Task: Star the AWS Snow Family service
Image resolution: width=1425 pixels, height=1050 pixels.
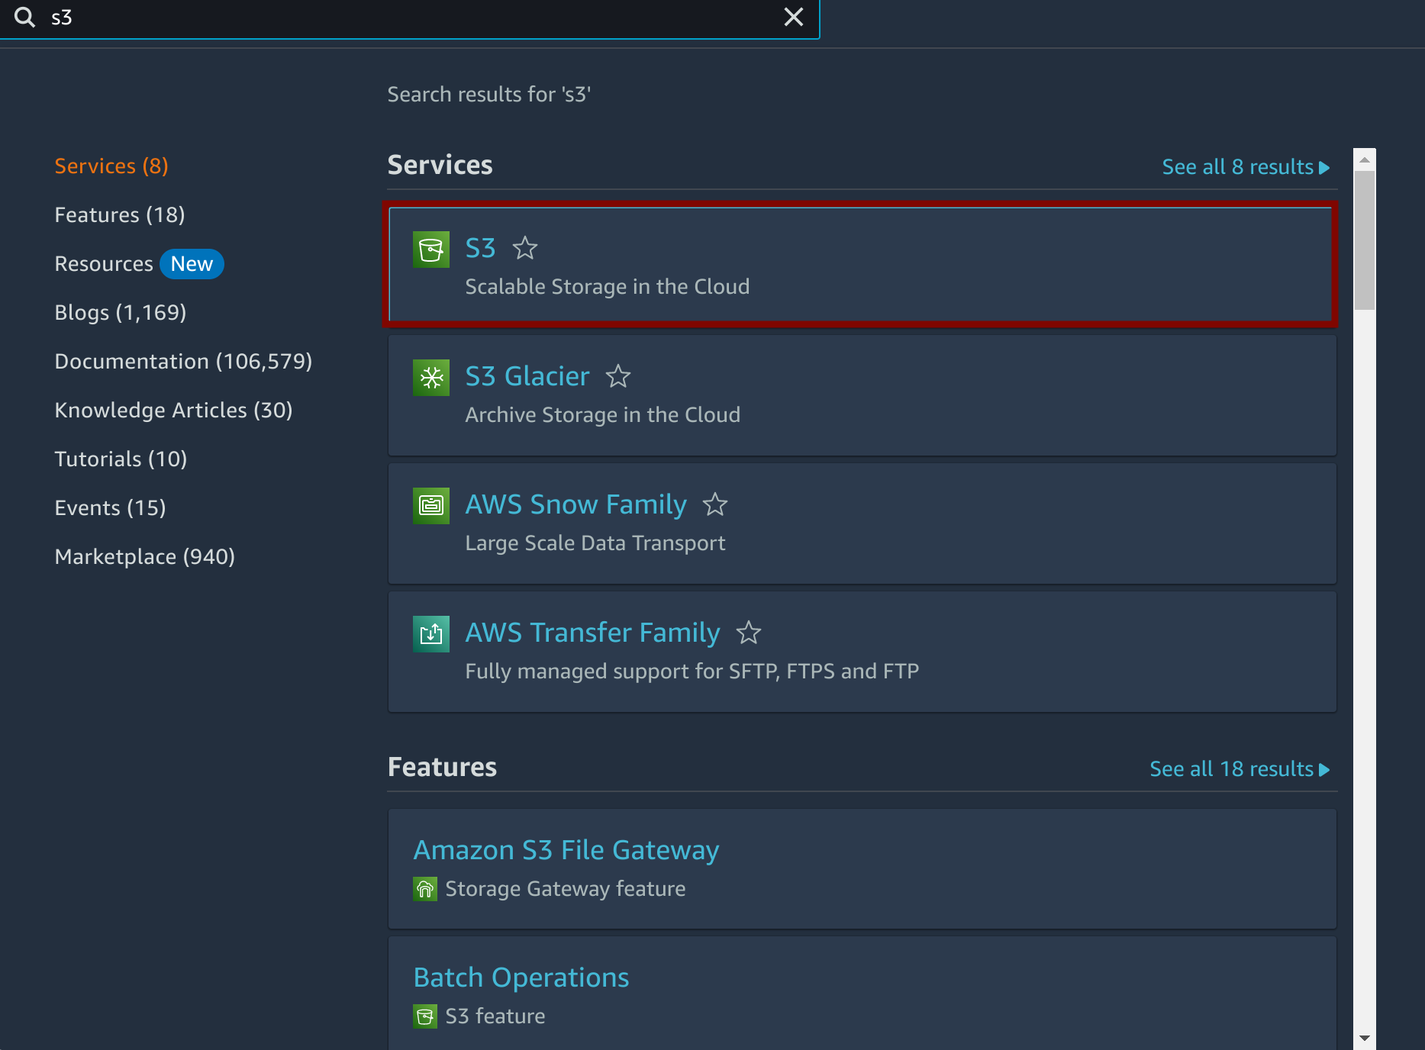Action: pyautogui.click(x=715, y=505)
